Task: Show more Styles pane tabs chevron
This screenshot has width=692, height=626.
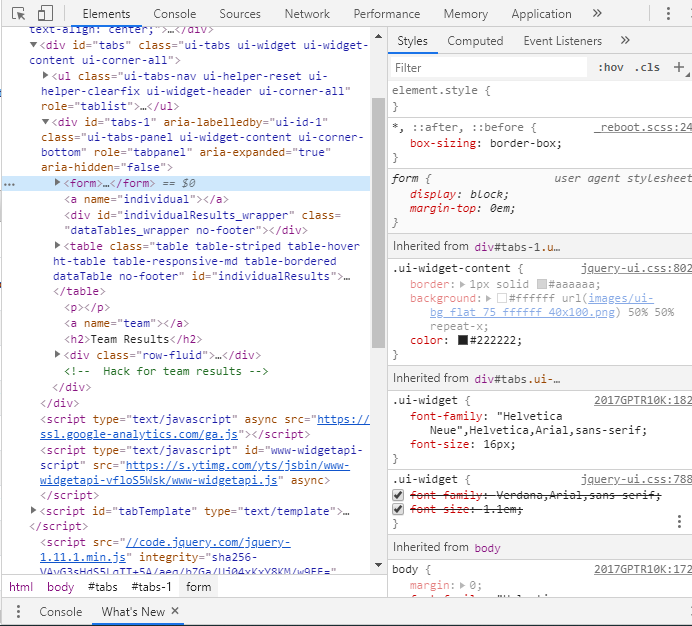Action: click(x=625, y=41)
